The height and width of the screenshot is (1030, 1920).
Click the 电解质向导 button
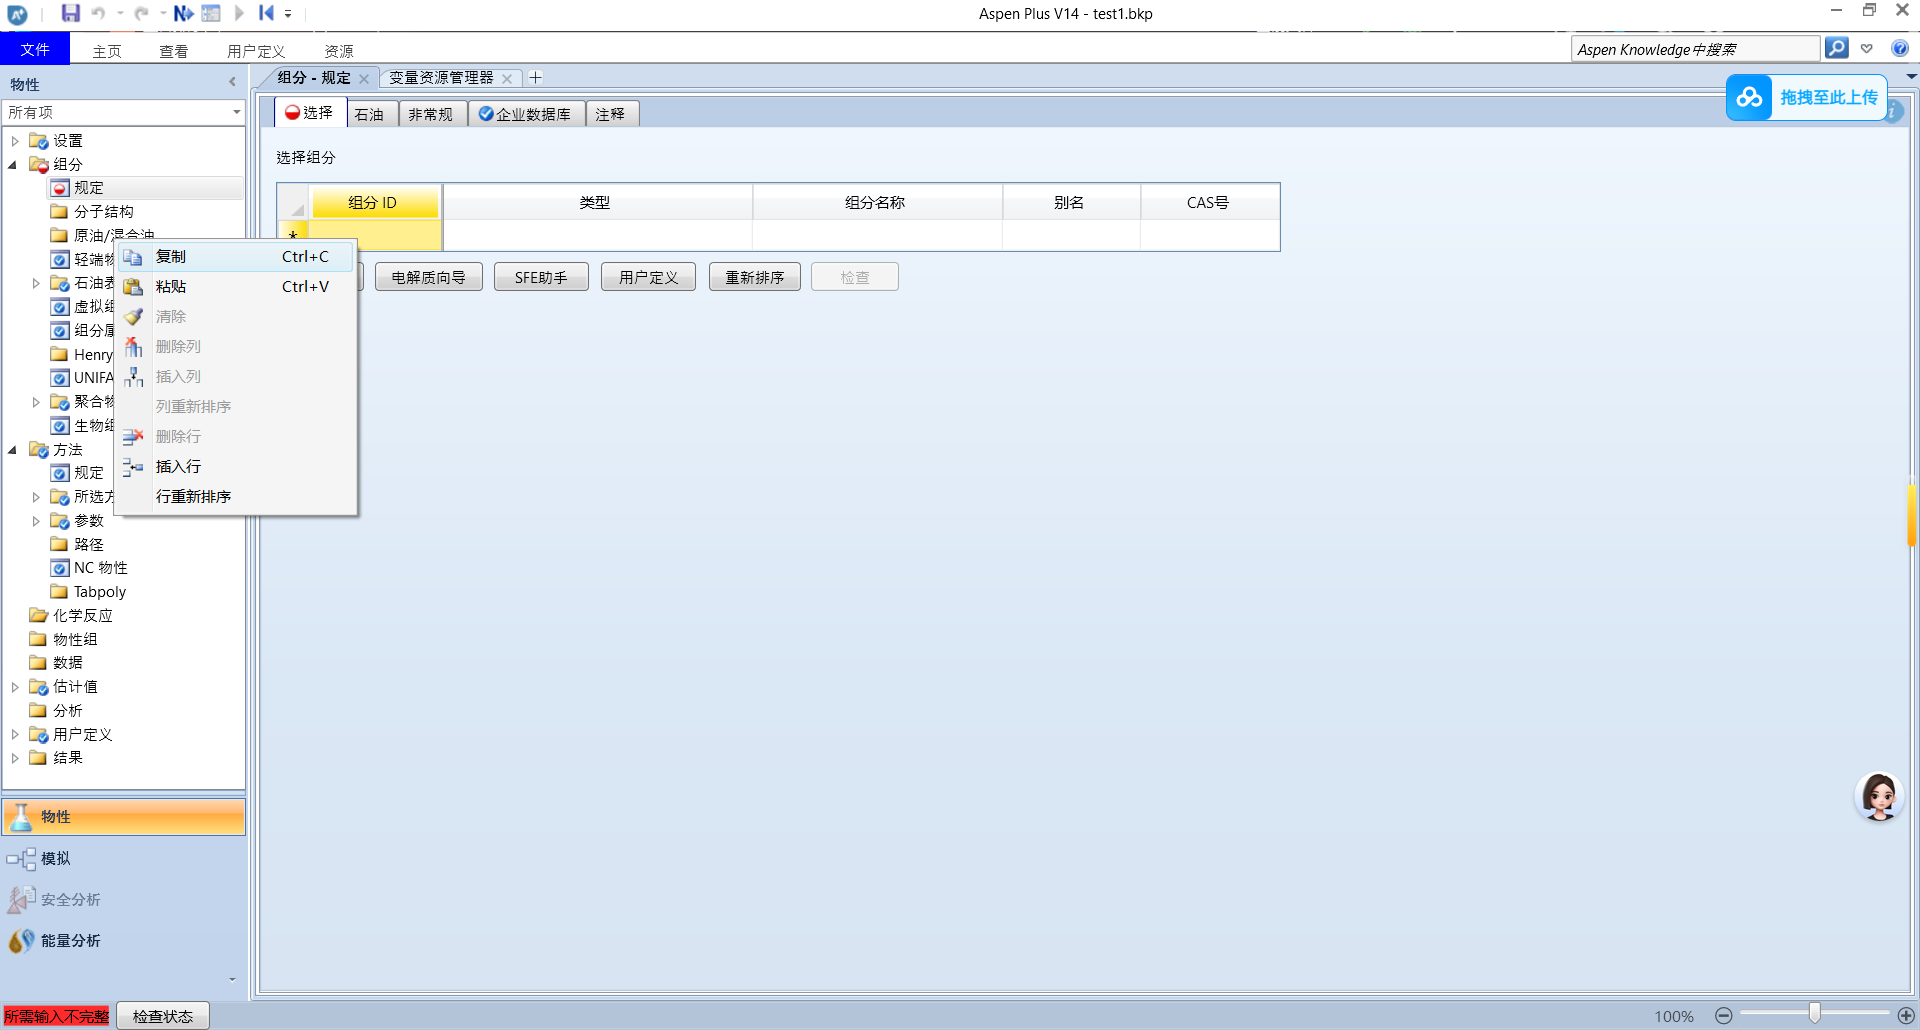coord(428,277)
